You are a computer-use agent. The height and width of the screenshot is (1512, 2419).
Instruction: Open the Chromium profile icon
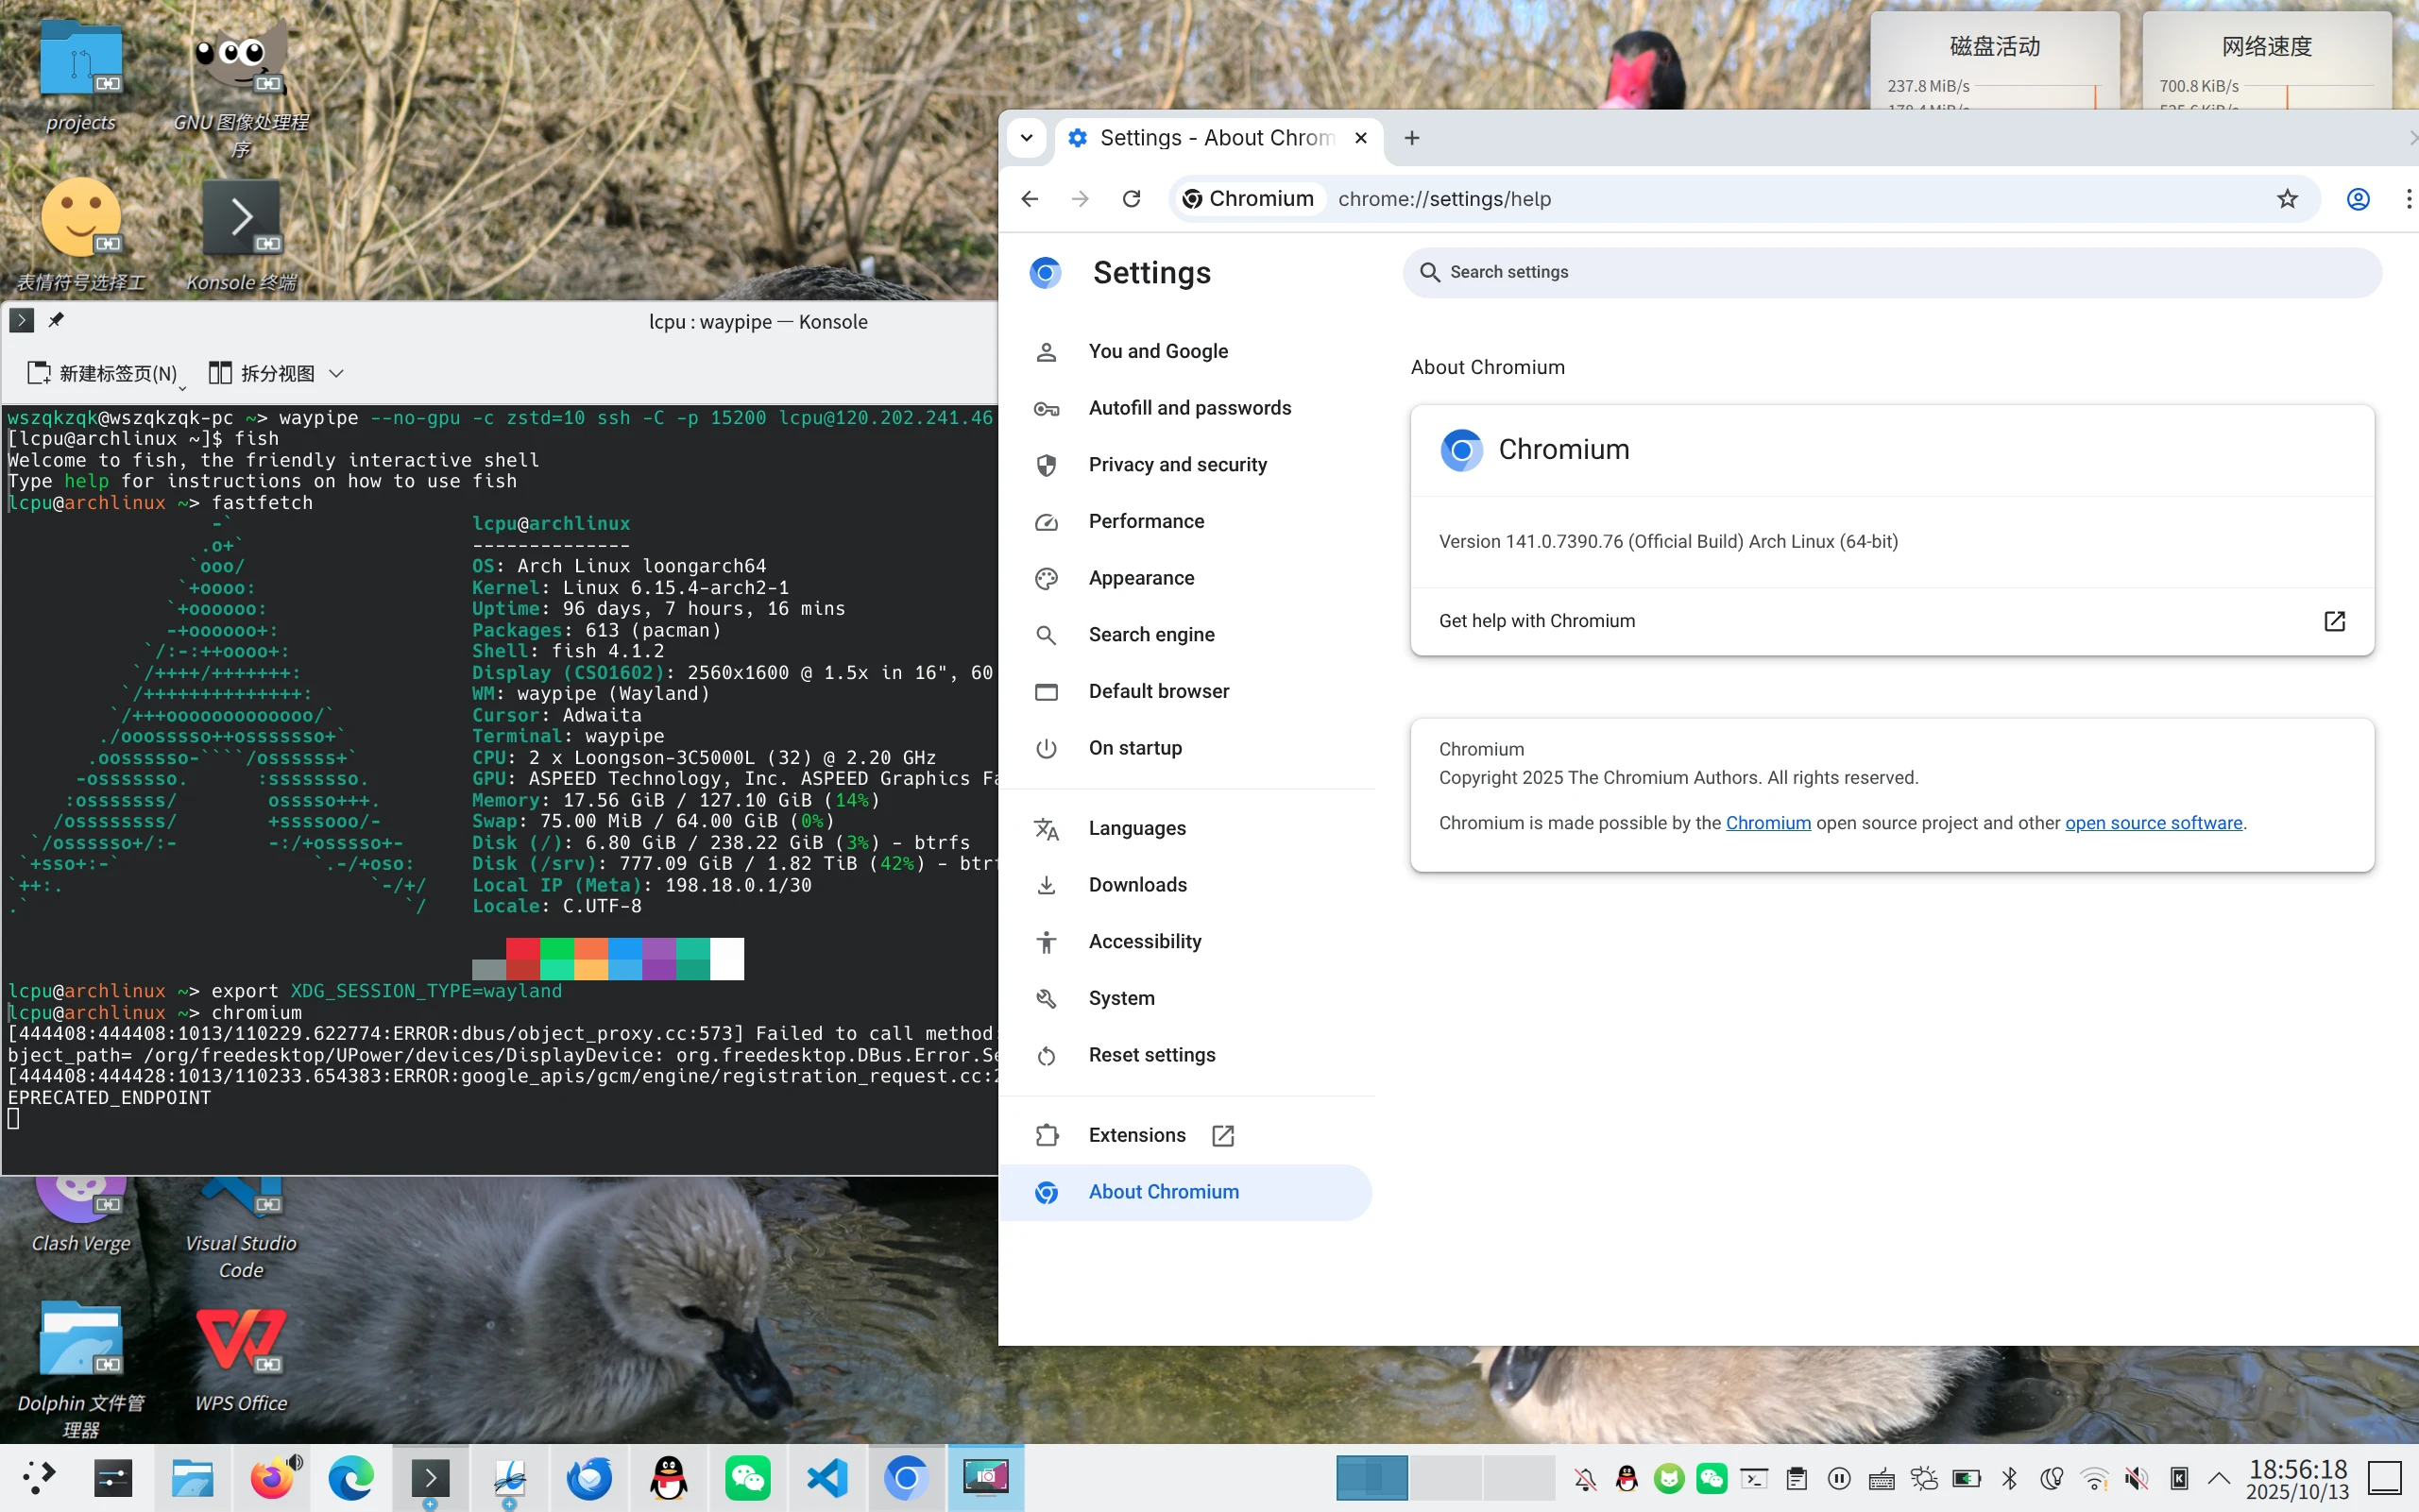point(2357,199)
